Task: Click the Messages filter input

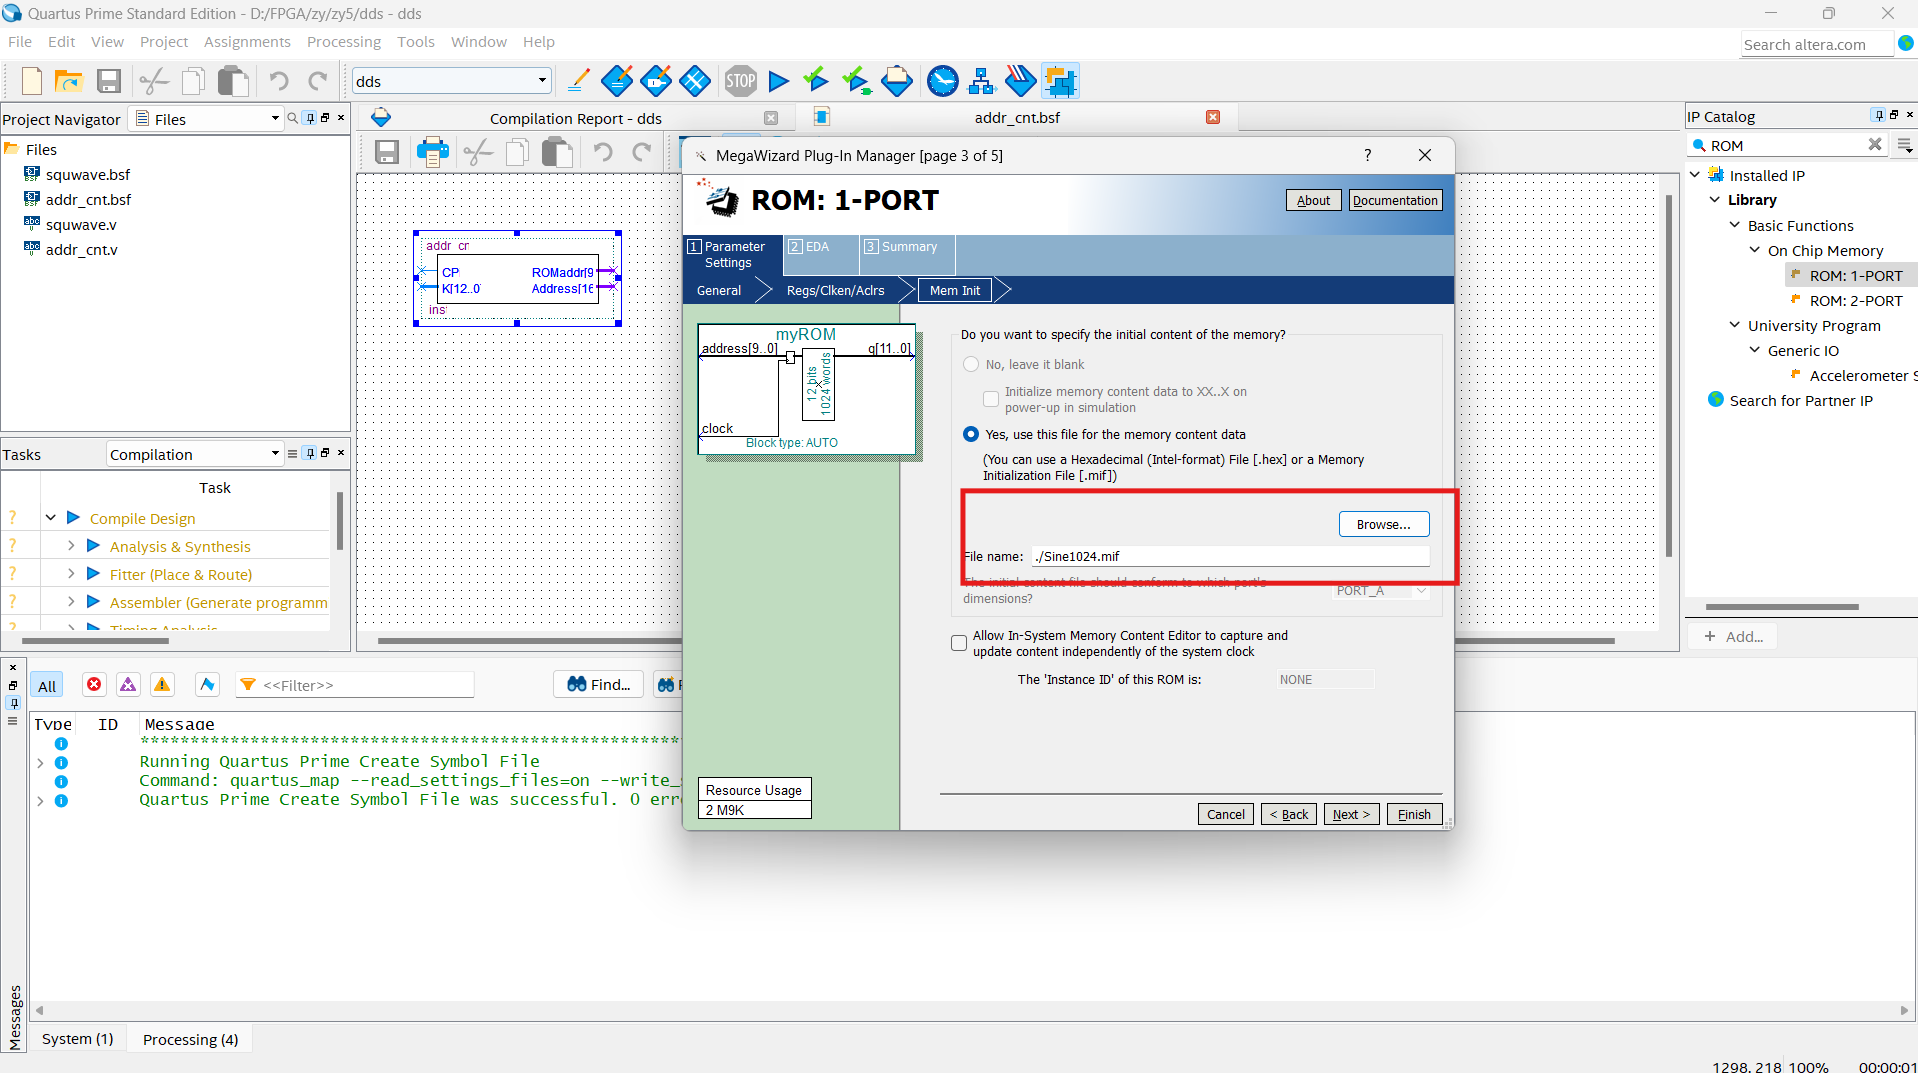Action: pyautogui.click(x=355, y=685)
